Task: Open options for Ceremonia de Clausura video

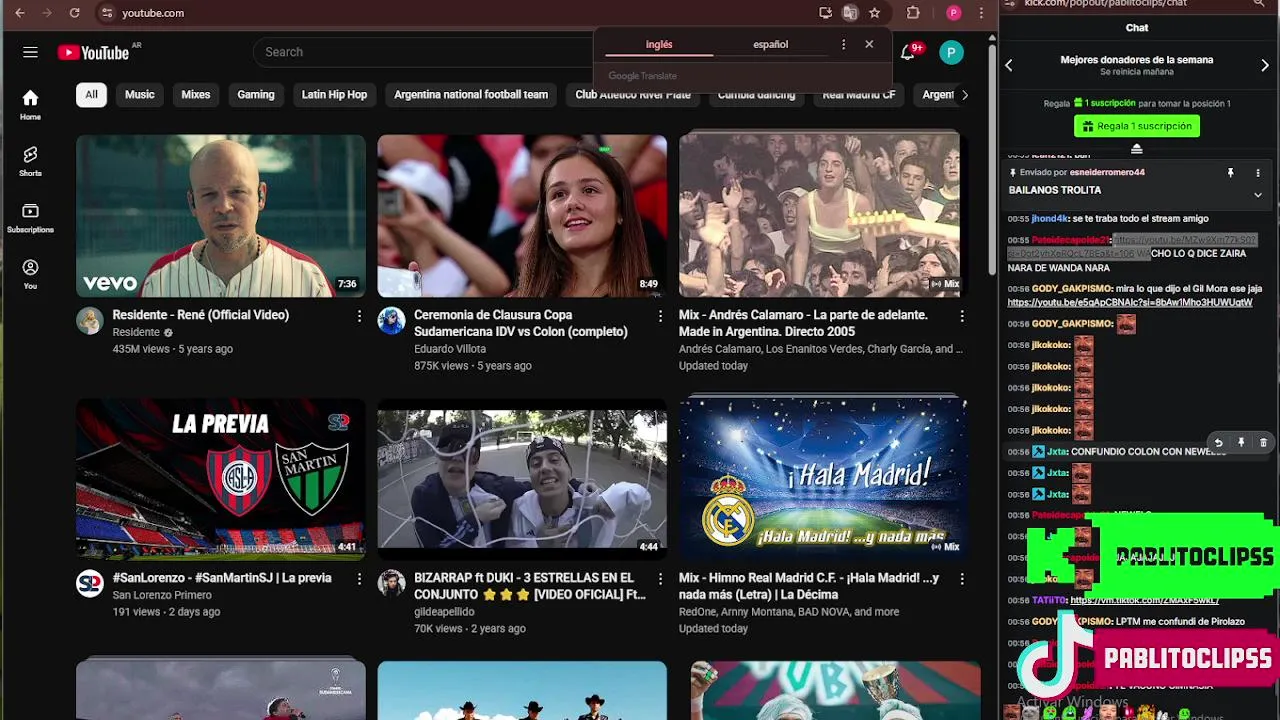Action: [x=660, y=316]
